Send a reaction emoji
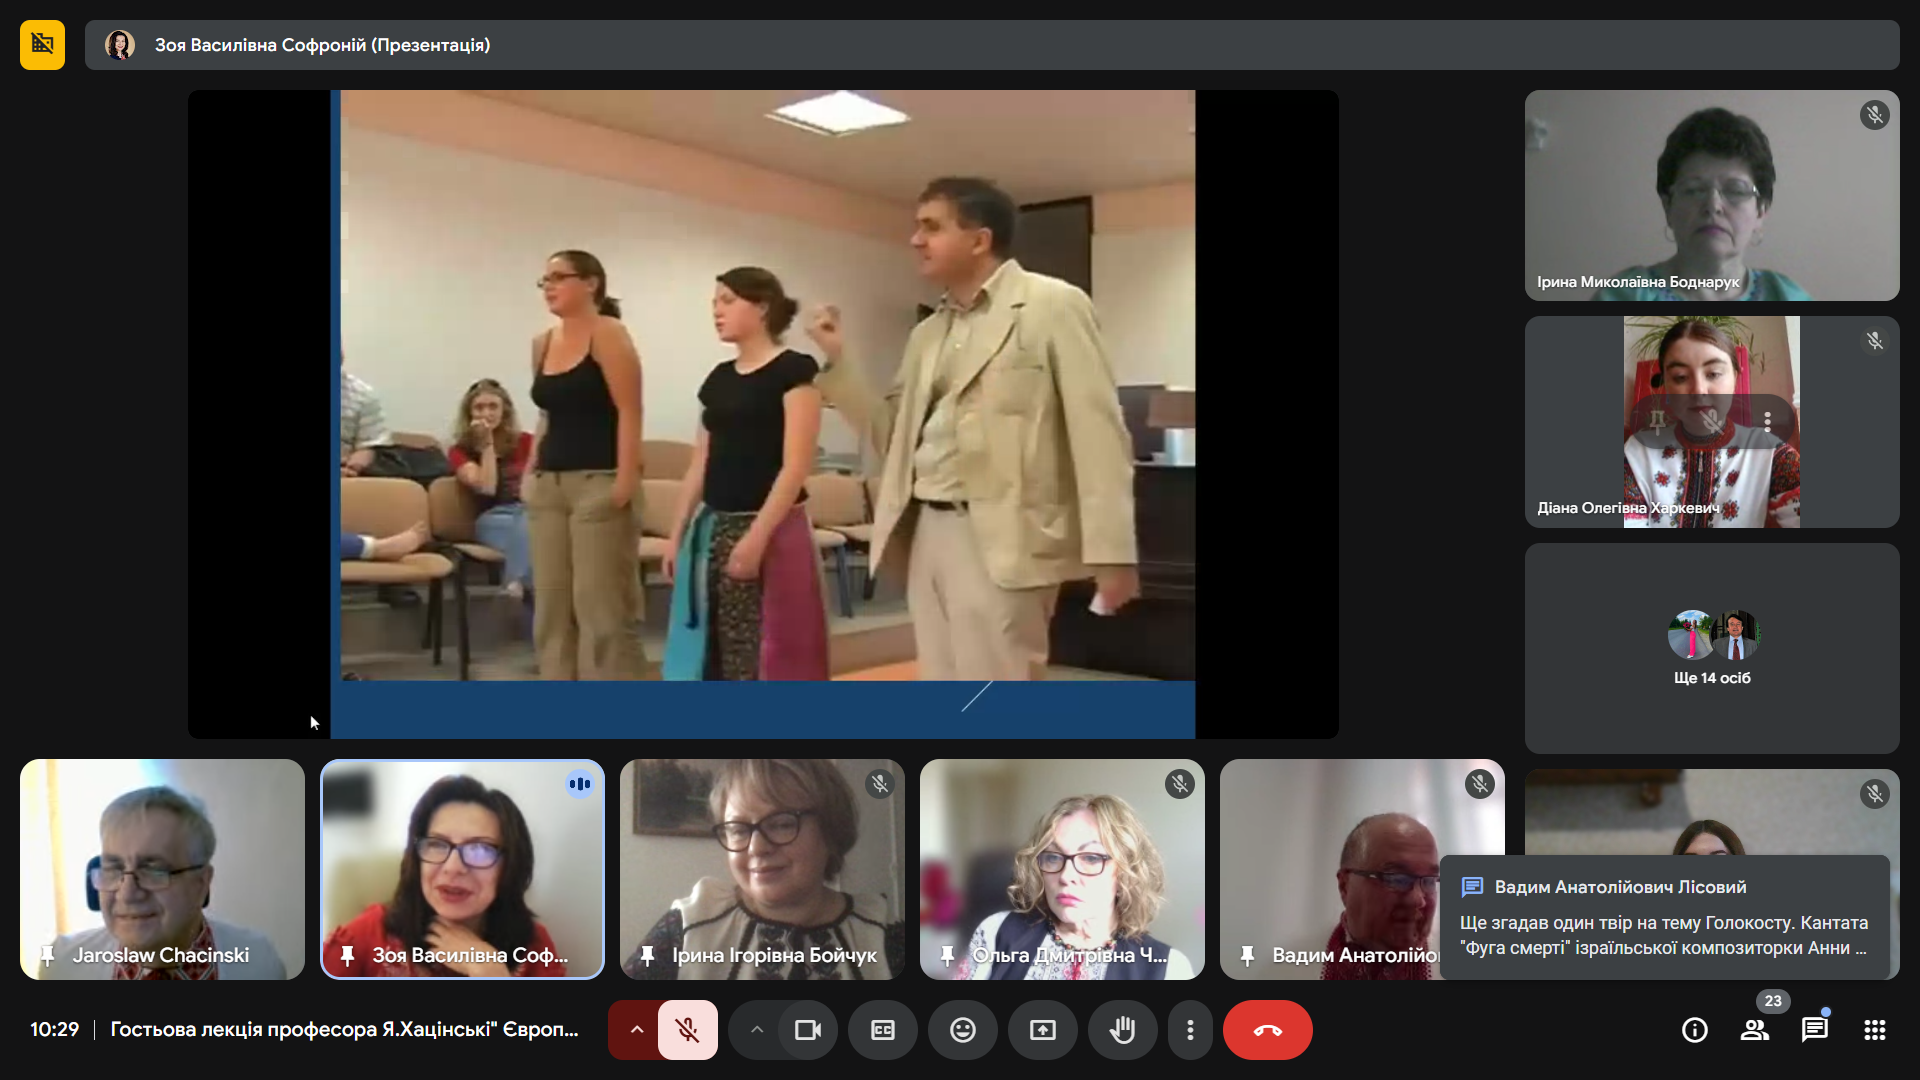 963,1030
